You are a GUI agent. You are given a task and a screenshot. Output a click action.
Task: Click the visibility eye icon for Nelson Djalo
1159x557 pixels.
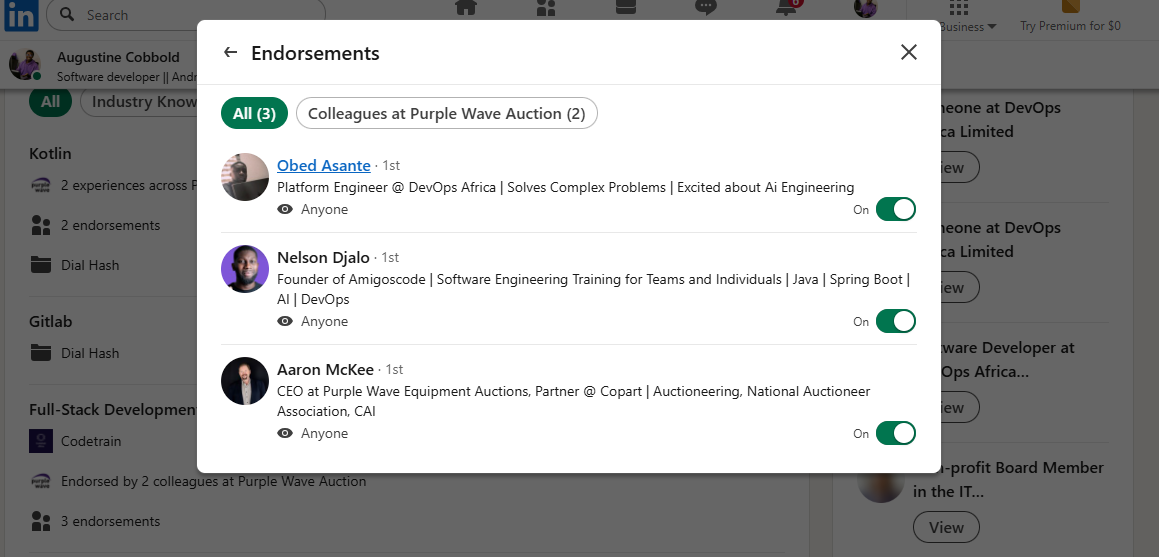(x=285, y=321)
